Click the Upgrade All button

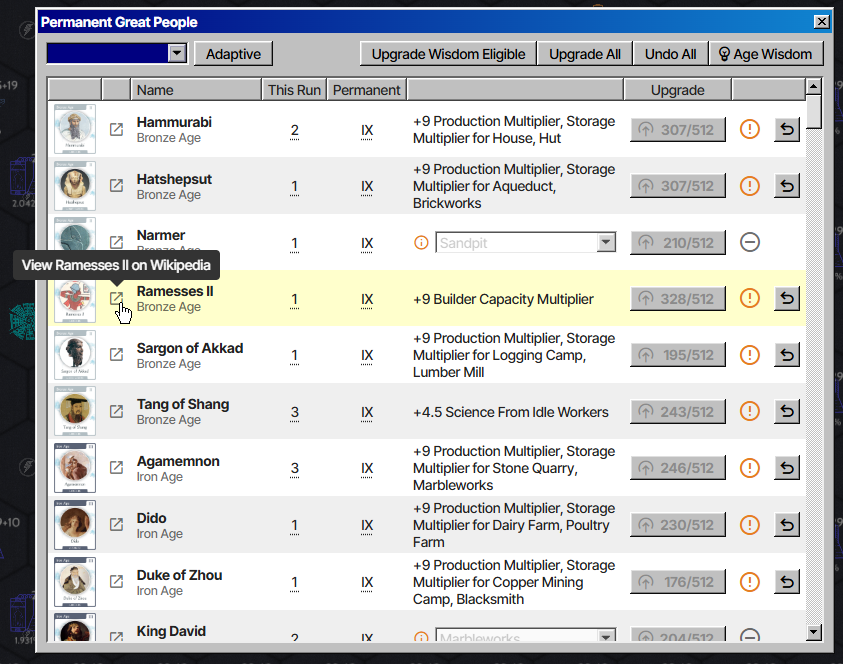(584, 54)
